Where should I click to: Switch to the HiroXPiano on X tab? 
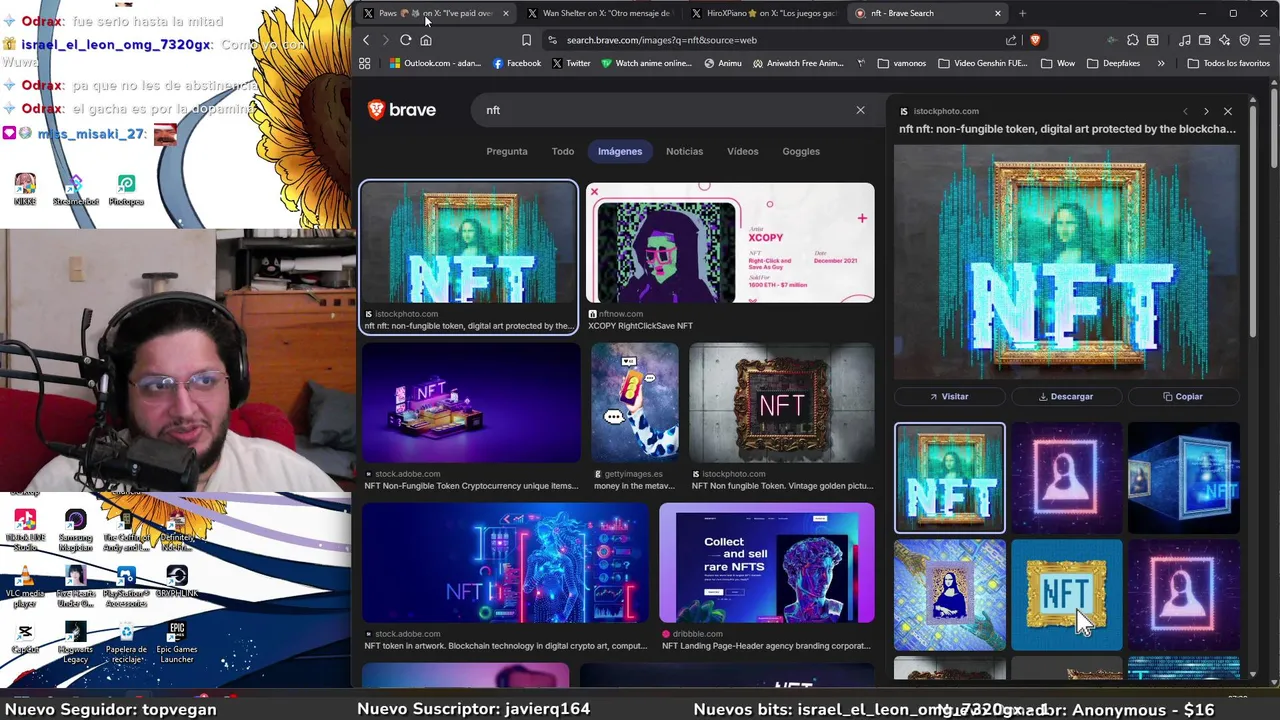(765, 13)
